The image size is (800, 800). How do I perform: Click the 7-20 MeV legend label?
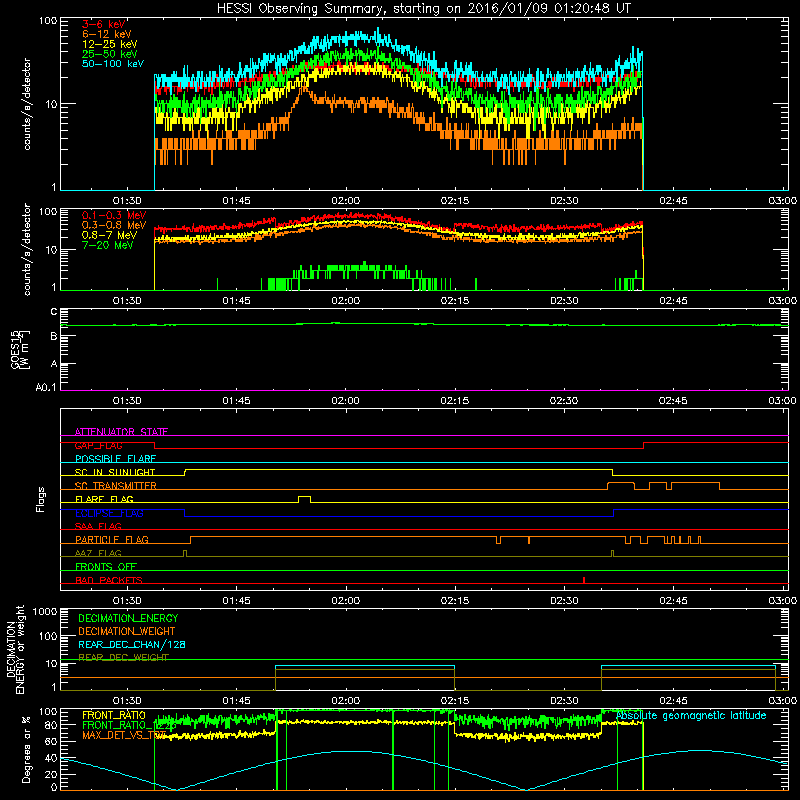coord(107,245)
